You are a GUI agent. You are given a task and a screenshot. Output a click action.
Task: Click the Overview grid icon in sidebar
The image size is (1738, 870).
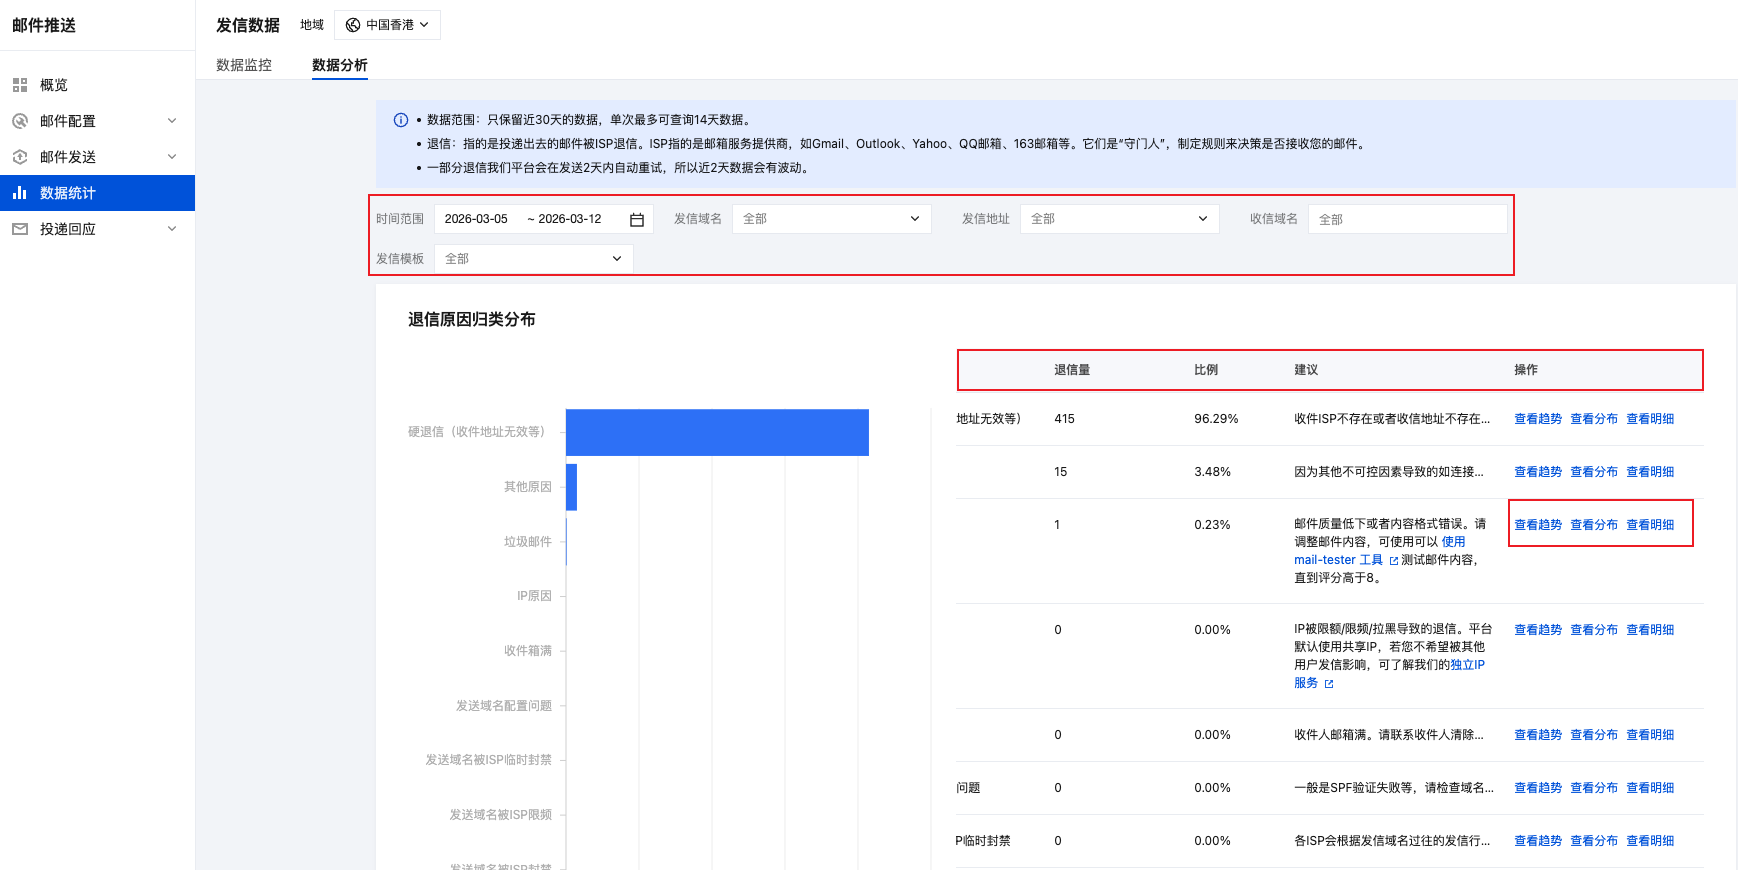20,85
